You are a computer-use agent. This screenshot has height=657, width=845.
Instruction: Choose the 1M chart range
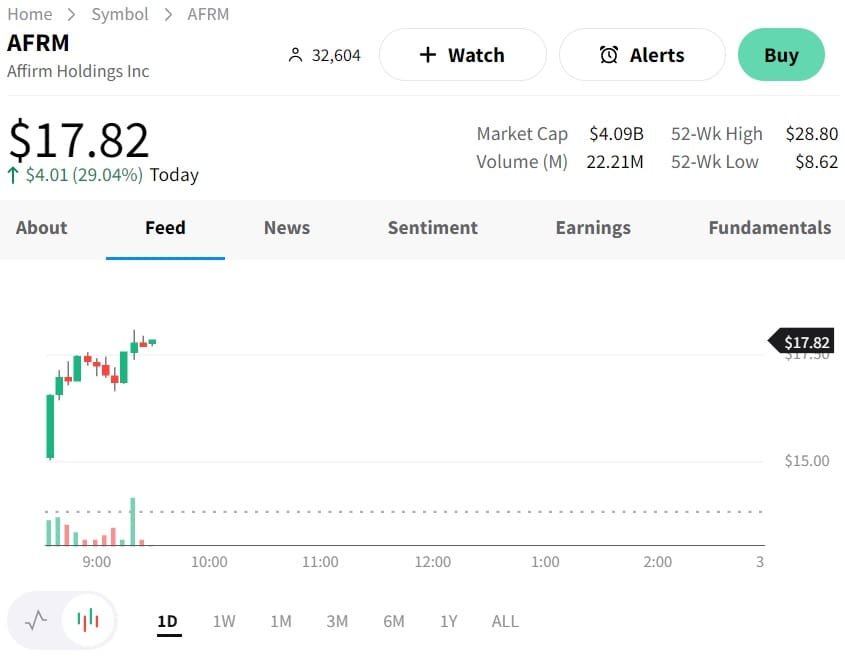coord(281,621)
